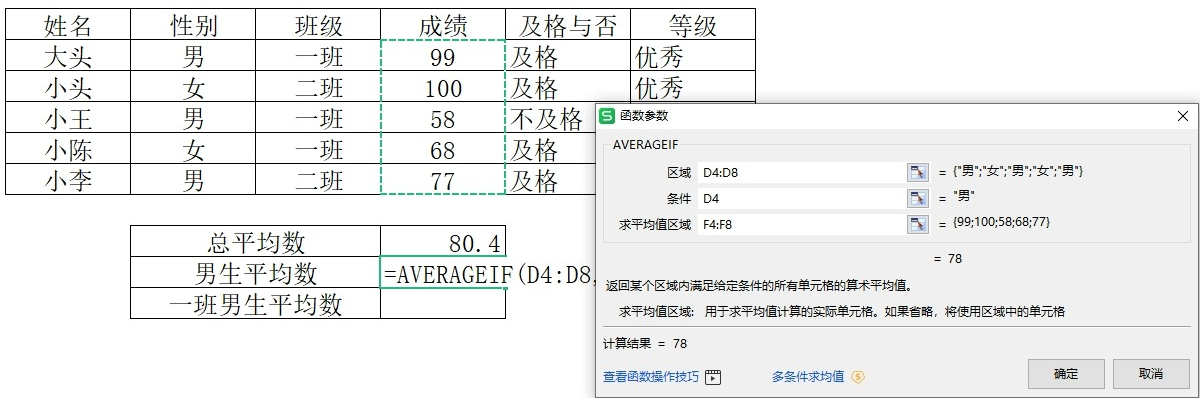Select the score cell 100
This screenshot has width=1200, height=398.
pos(443,87)
